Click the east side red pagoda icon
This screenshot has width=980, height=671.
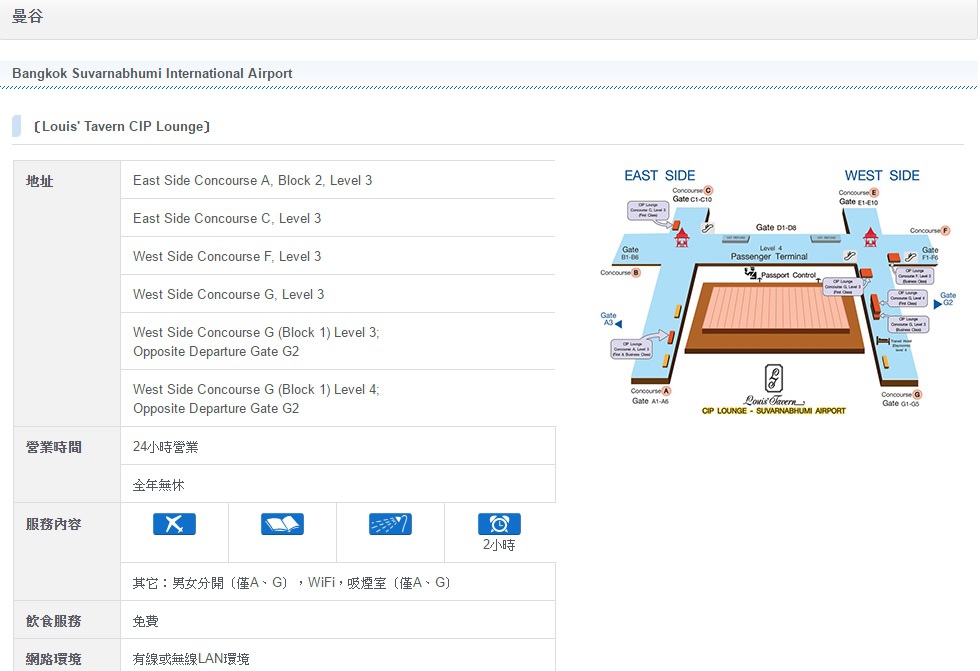(682, 237)
